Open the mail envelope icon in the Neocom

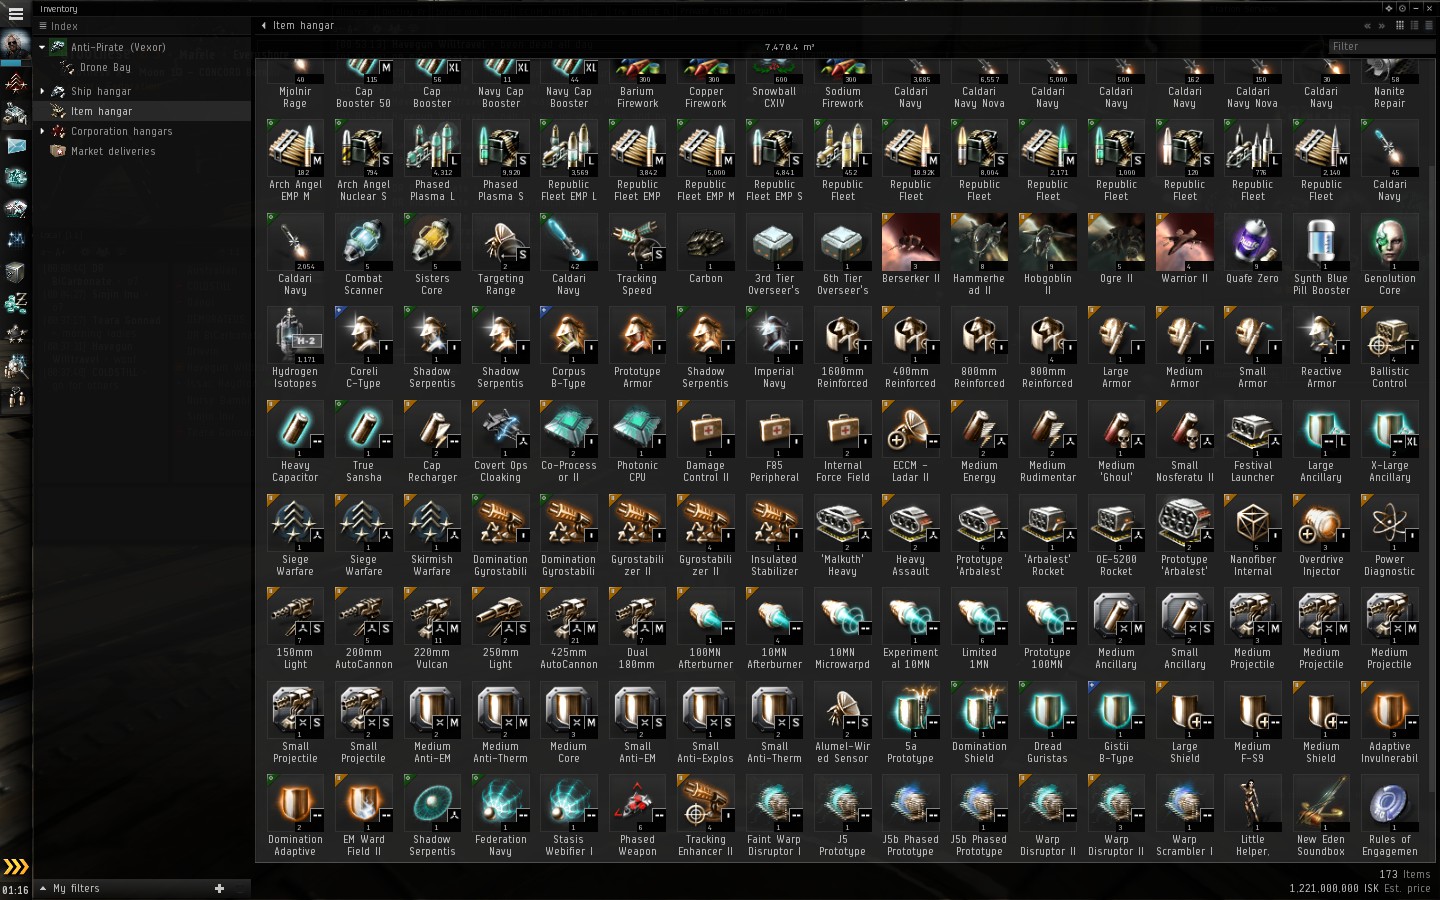[16, 145]
